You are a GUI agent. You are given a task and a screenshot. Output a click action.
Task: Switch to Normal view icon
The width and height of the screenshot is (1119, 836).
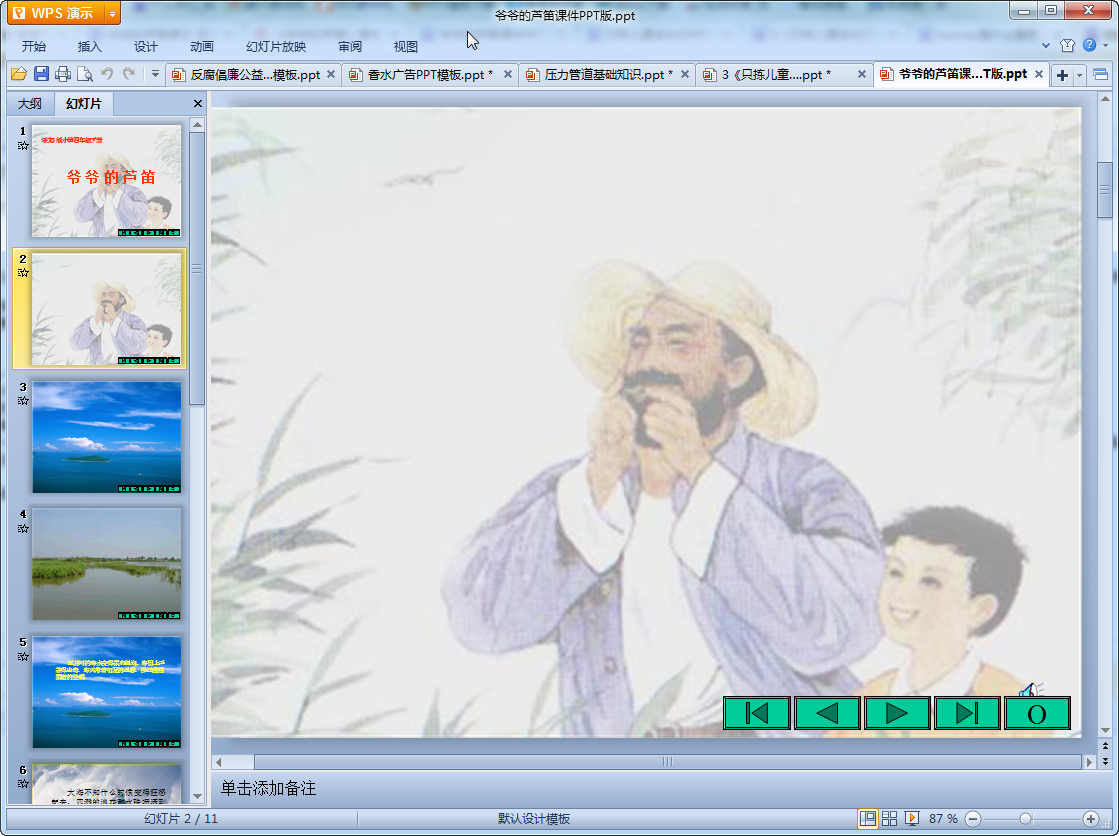868,818
